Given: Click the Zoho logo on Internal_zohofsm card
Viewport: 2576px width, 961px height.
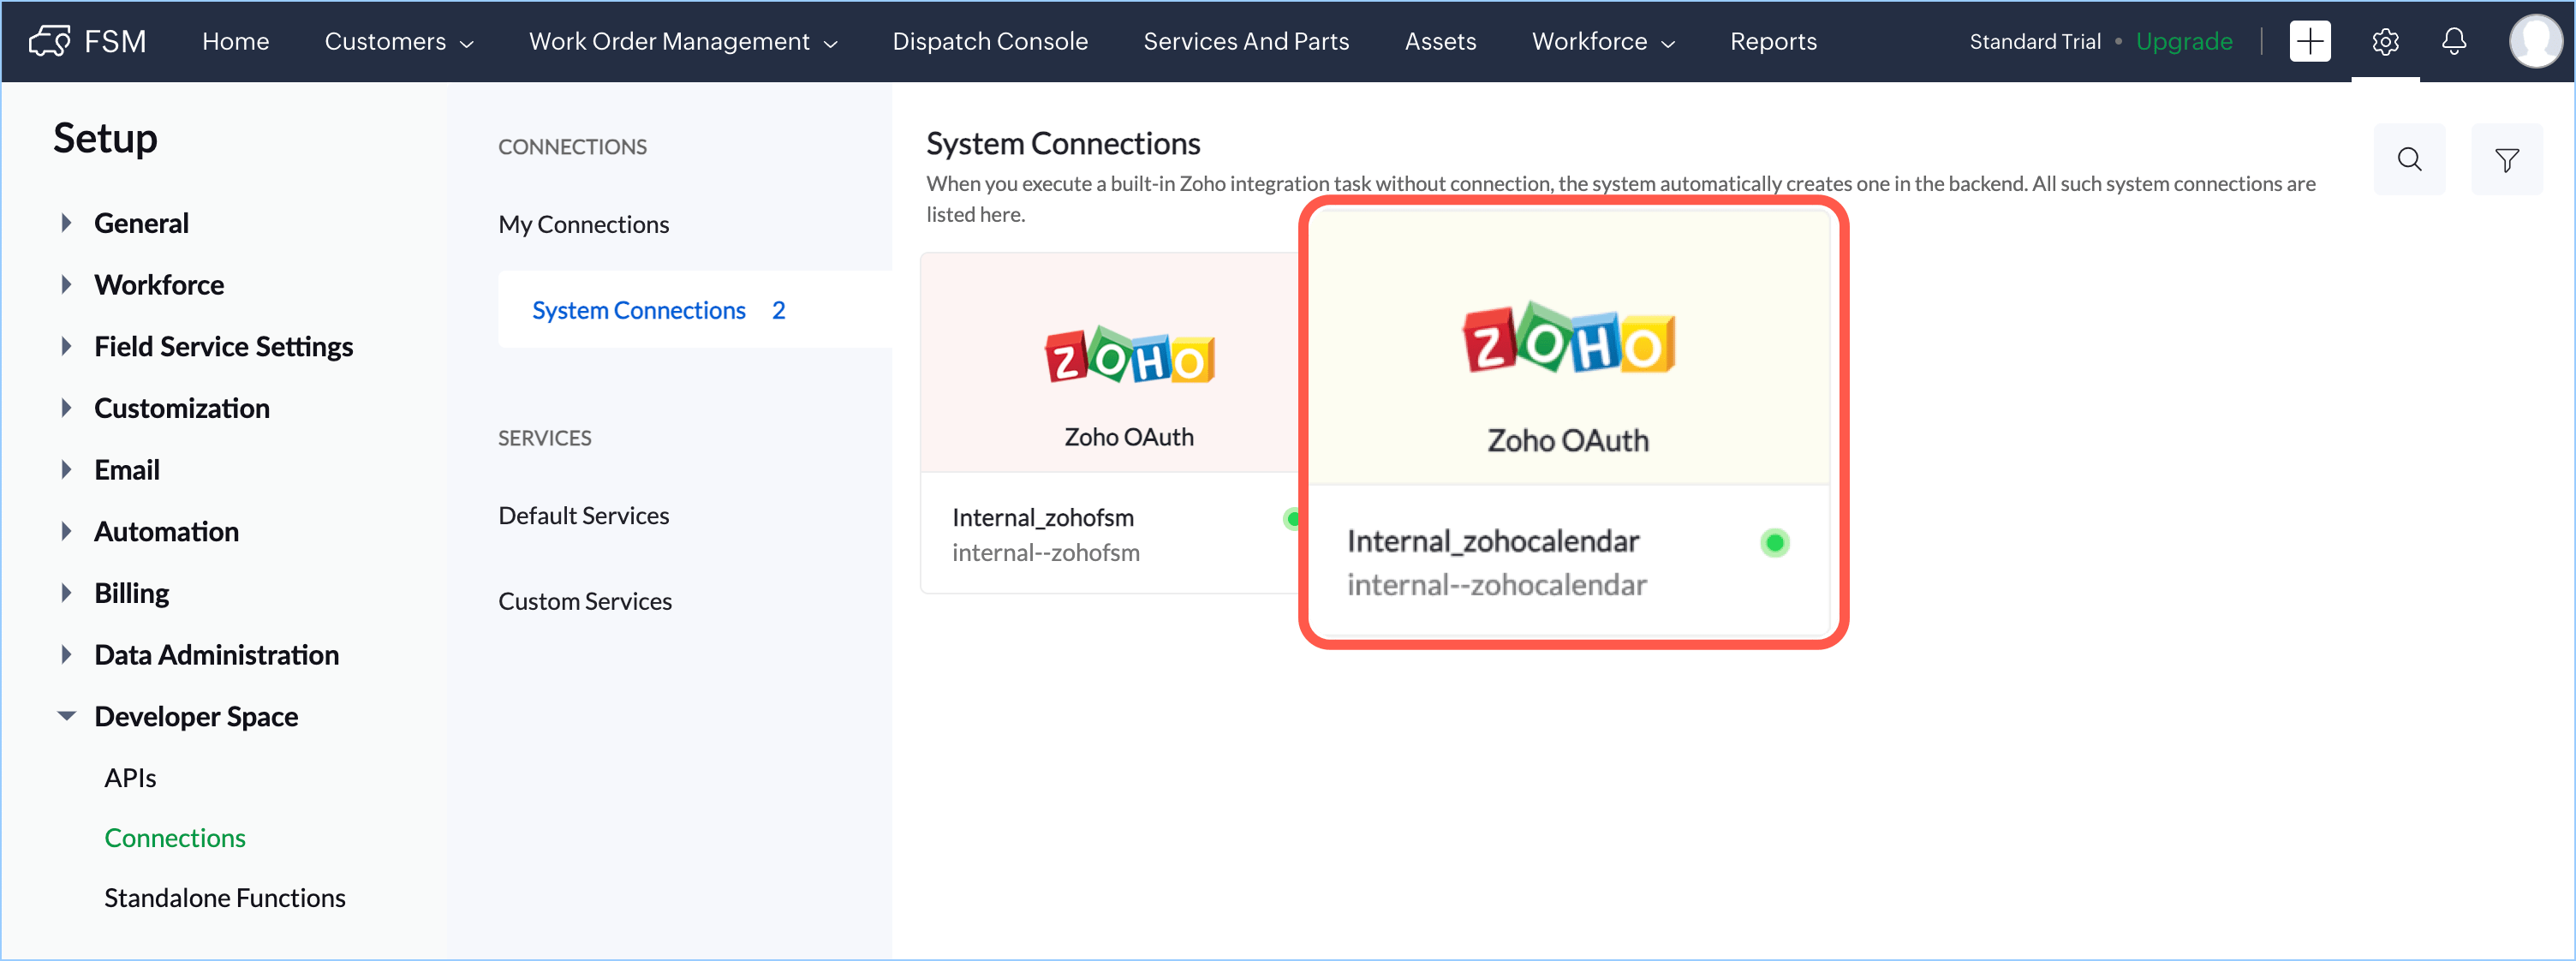Looking at the screenshot, I should tap(1129, 355).
